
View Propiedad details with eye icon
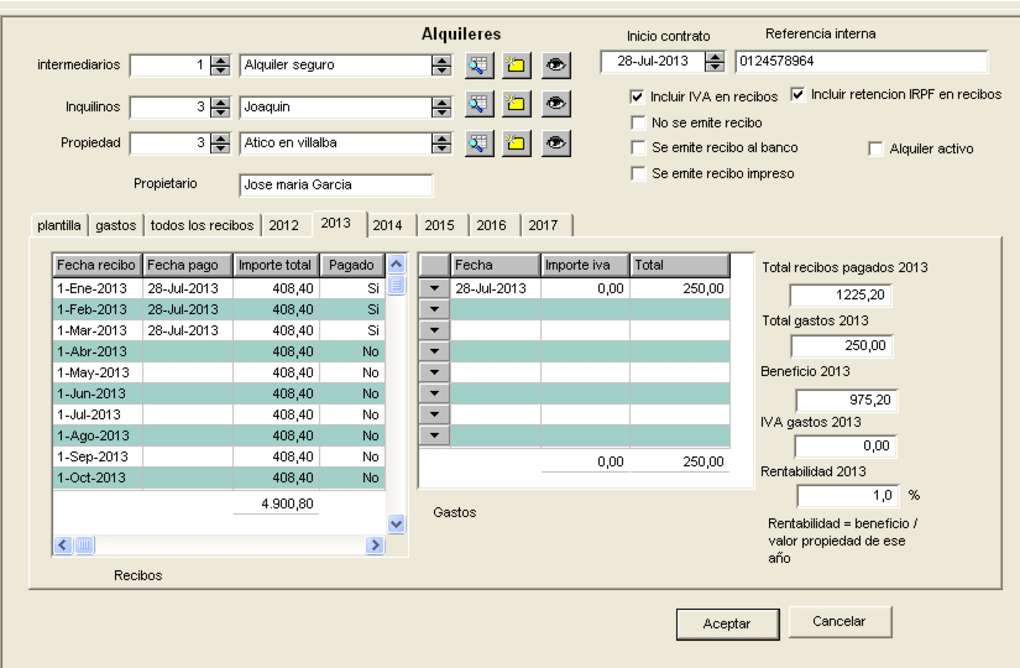pos(556,143)
